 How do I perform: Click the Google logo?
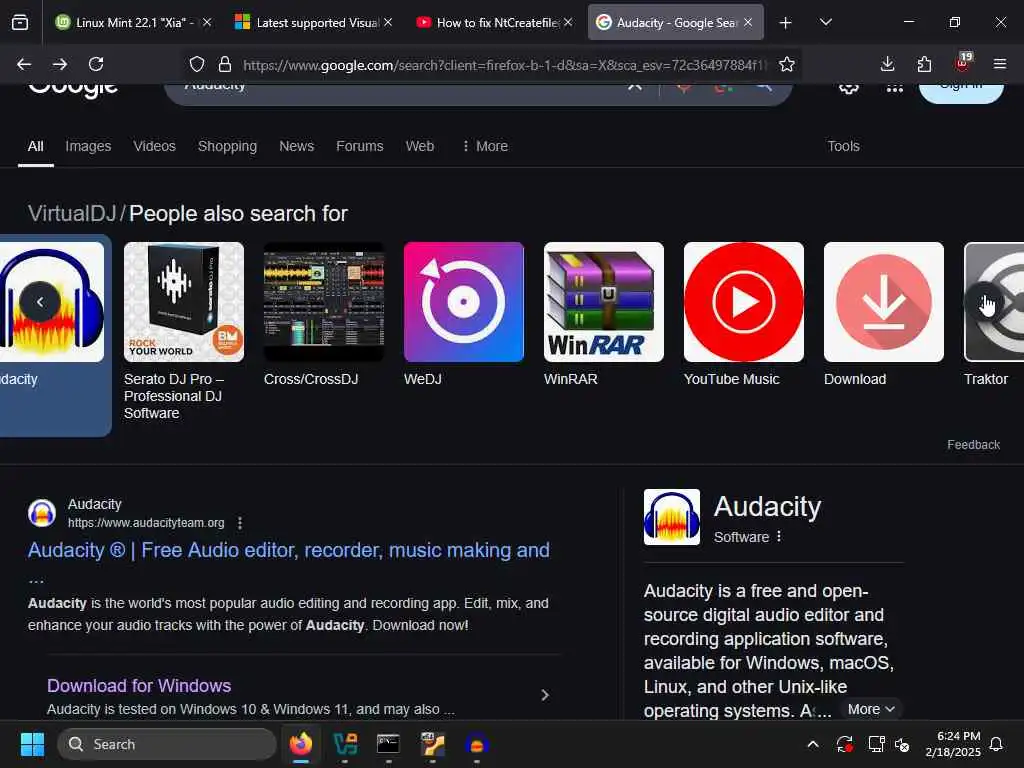coord(72,90)
